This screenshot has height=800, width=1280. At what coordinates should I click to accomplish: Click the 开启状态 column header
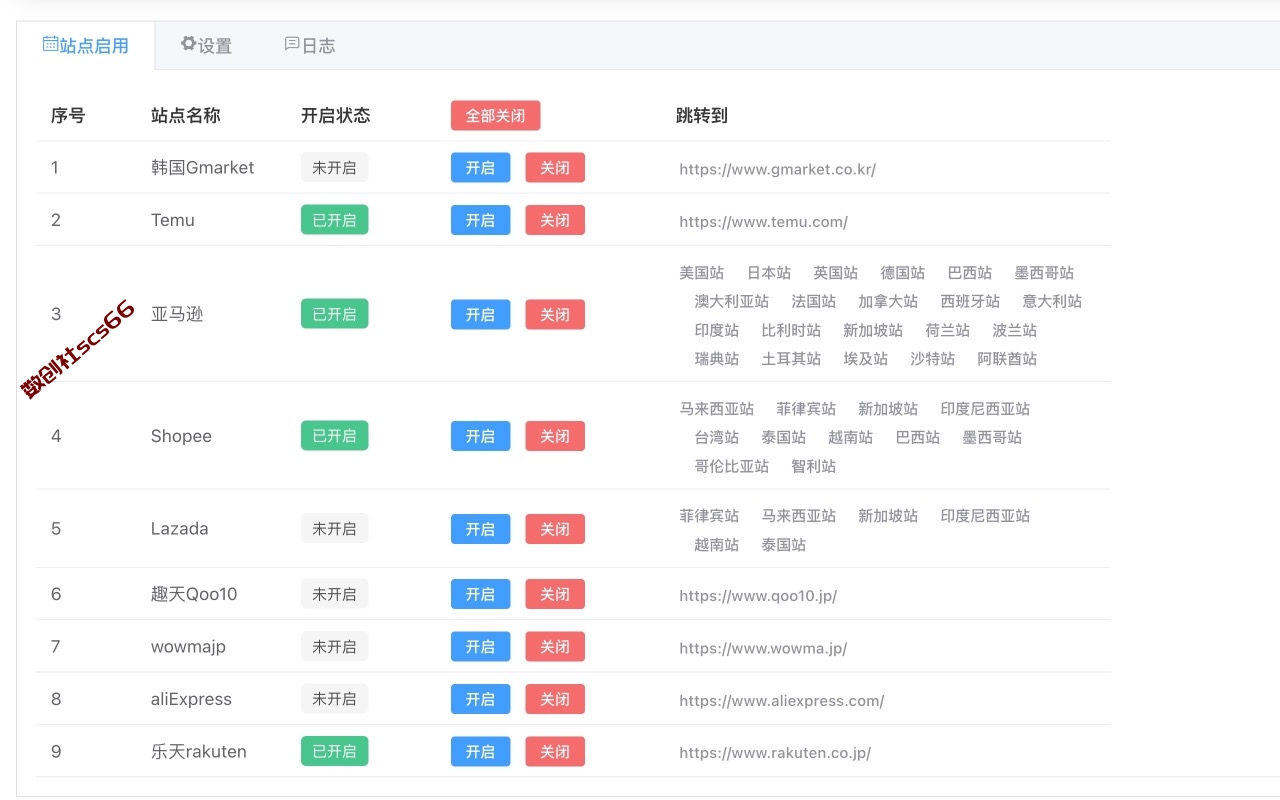(336, 116)
